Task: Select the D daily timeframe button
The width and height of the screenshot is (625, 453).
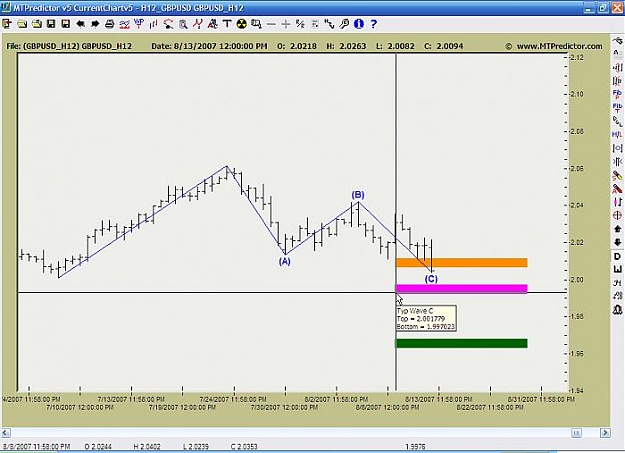Action: (617, 256)
